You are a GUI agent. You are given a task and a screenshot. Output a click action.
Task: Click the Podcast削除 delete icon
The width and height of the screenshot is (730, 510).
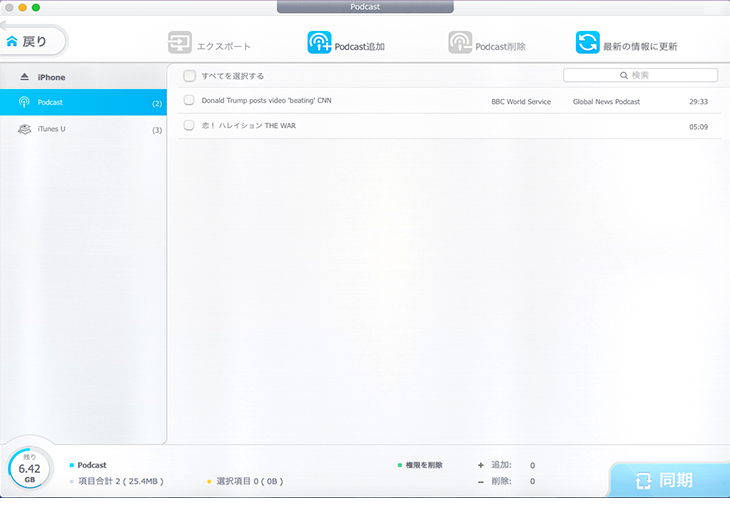[460, 43]
